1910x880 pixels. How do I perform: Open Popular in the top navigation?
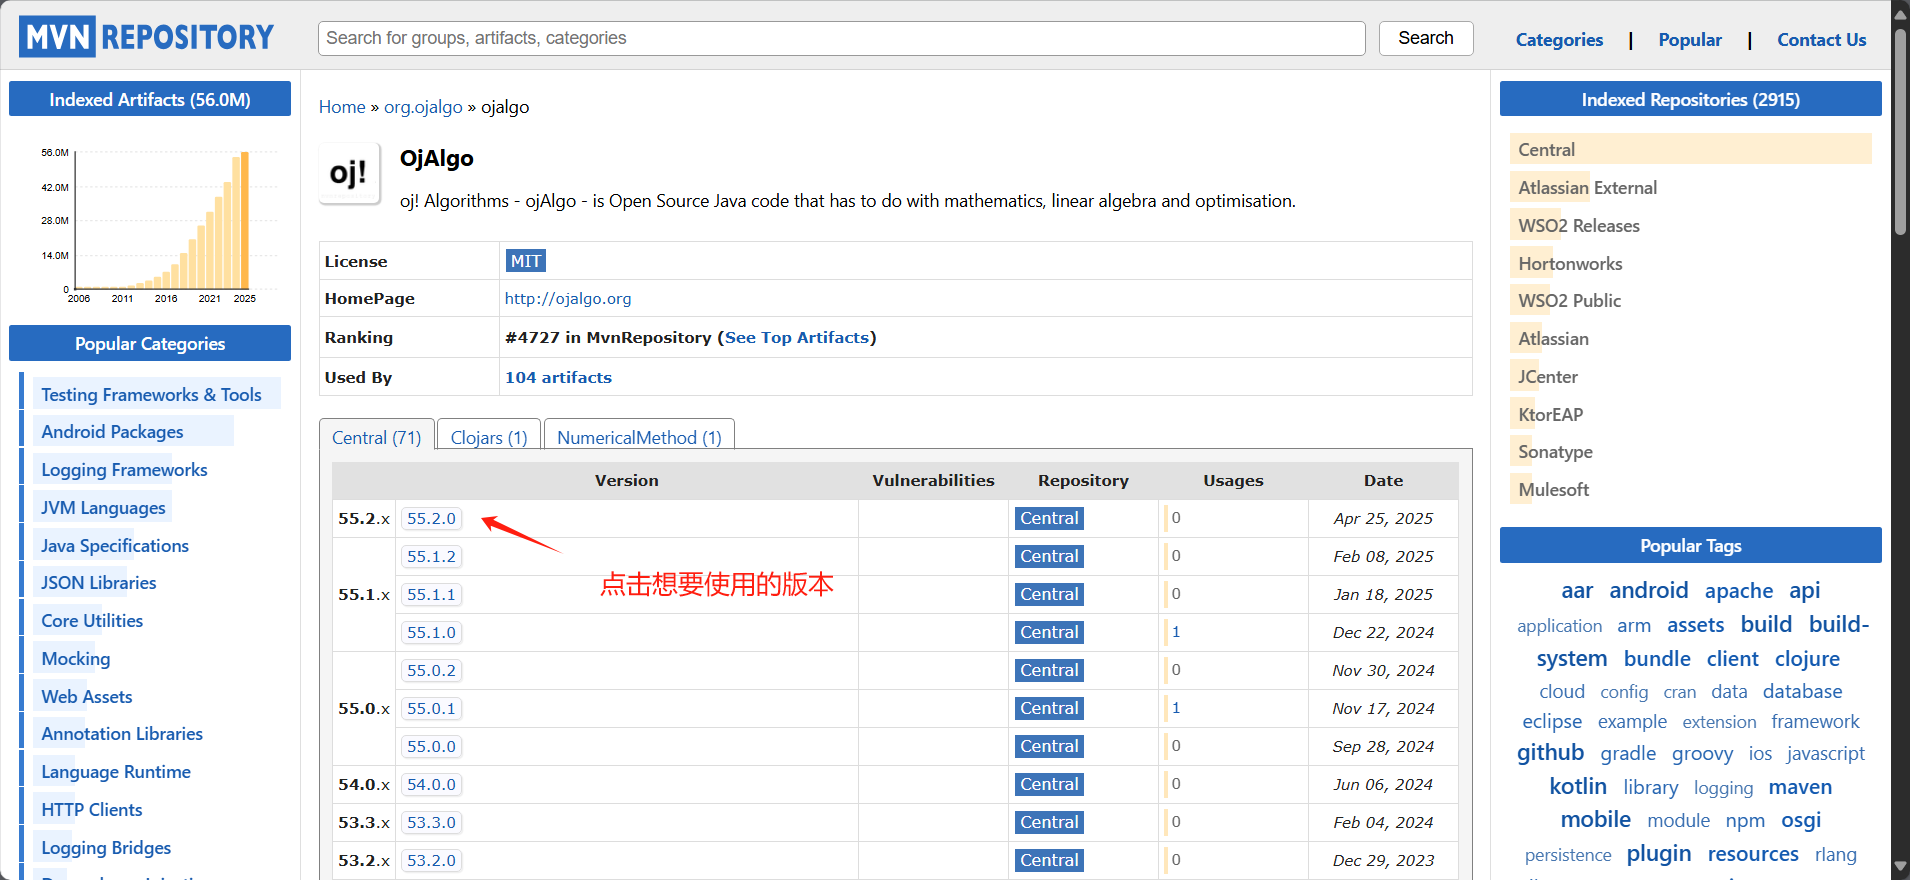pyautogui.click(x=1690, y=40)
